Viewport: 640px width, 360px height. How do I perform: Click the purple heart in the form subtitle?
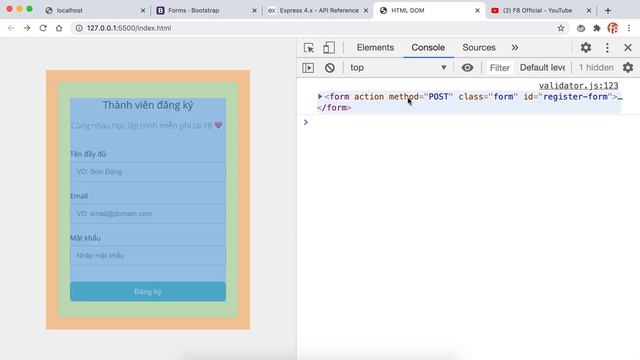pos(218,125)
